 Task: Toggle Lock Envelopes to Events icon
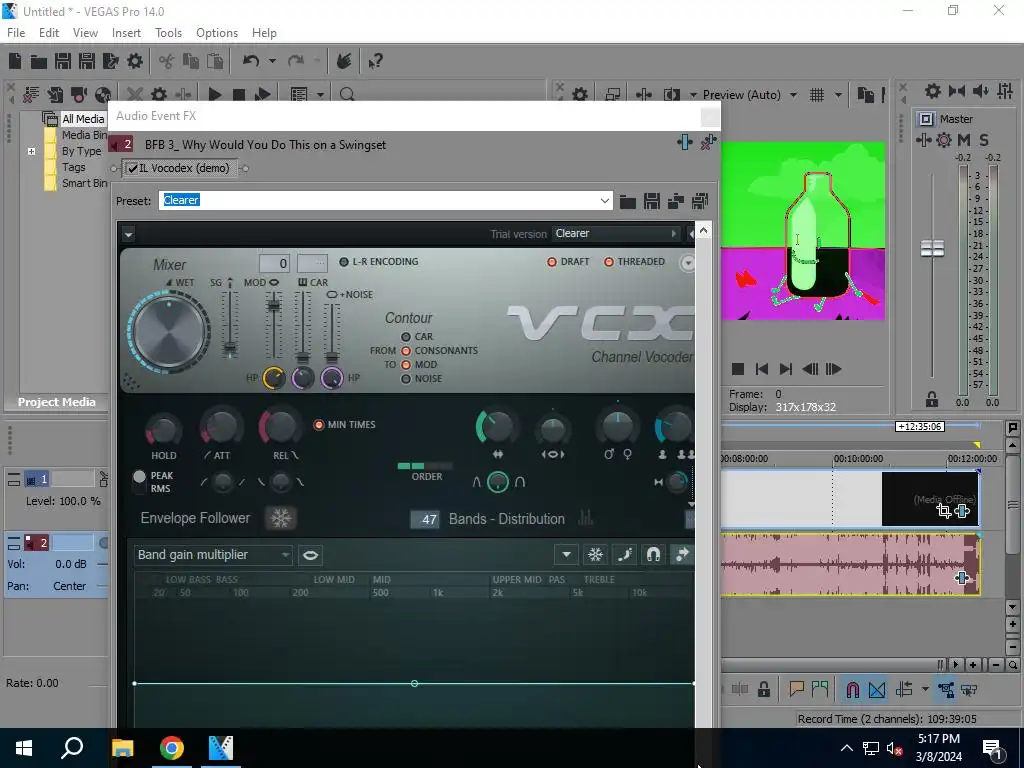coord(946,690)
